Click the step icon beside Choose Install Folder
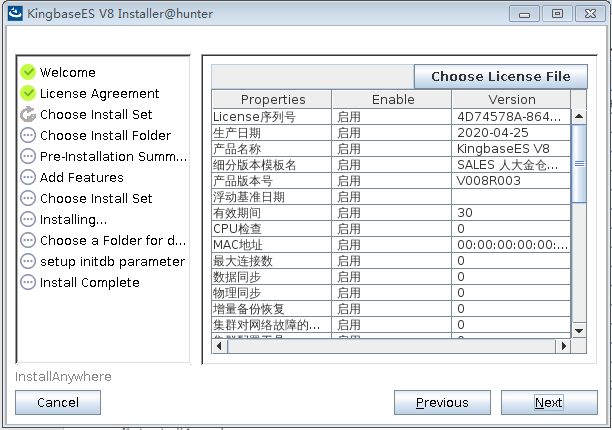Image resolution: width=612 pixels, height=430 pixels. [28, 135]
